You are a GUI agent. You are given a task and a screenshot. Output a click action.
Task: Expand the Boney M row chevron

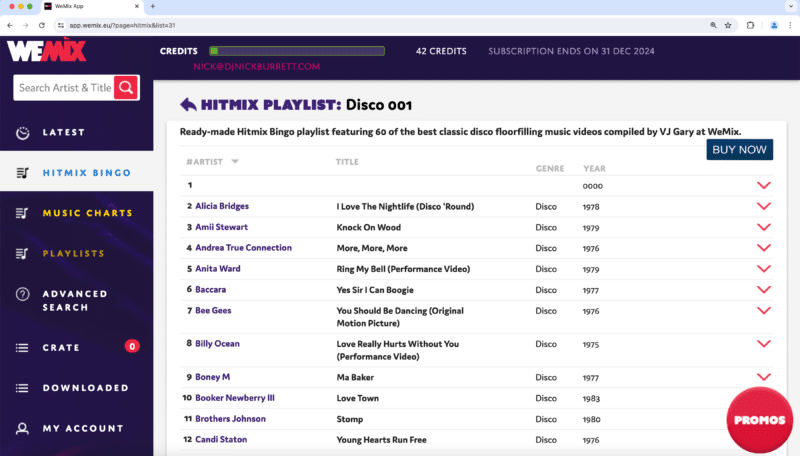pyautogui.click(x=764, y=377)
